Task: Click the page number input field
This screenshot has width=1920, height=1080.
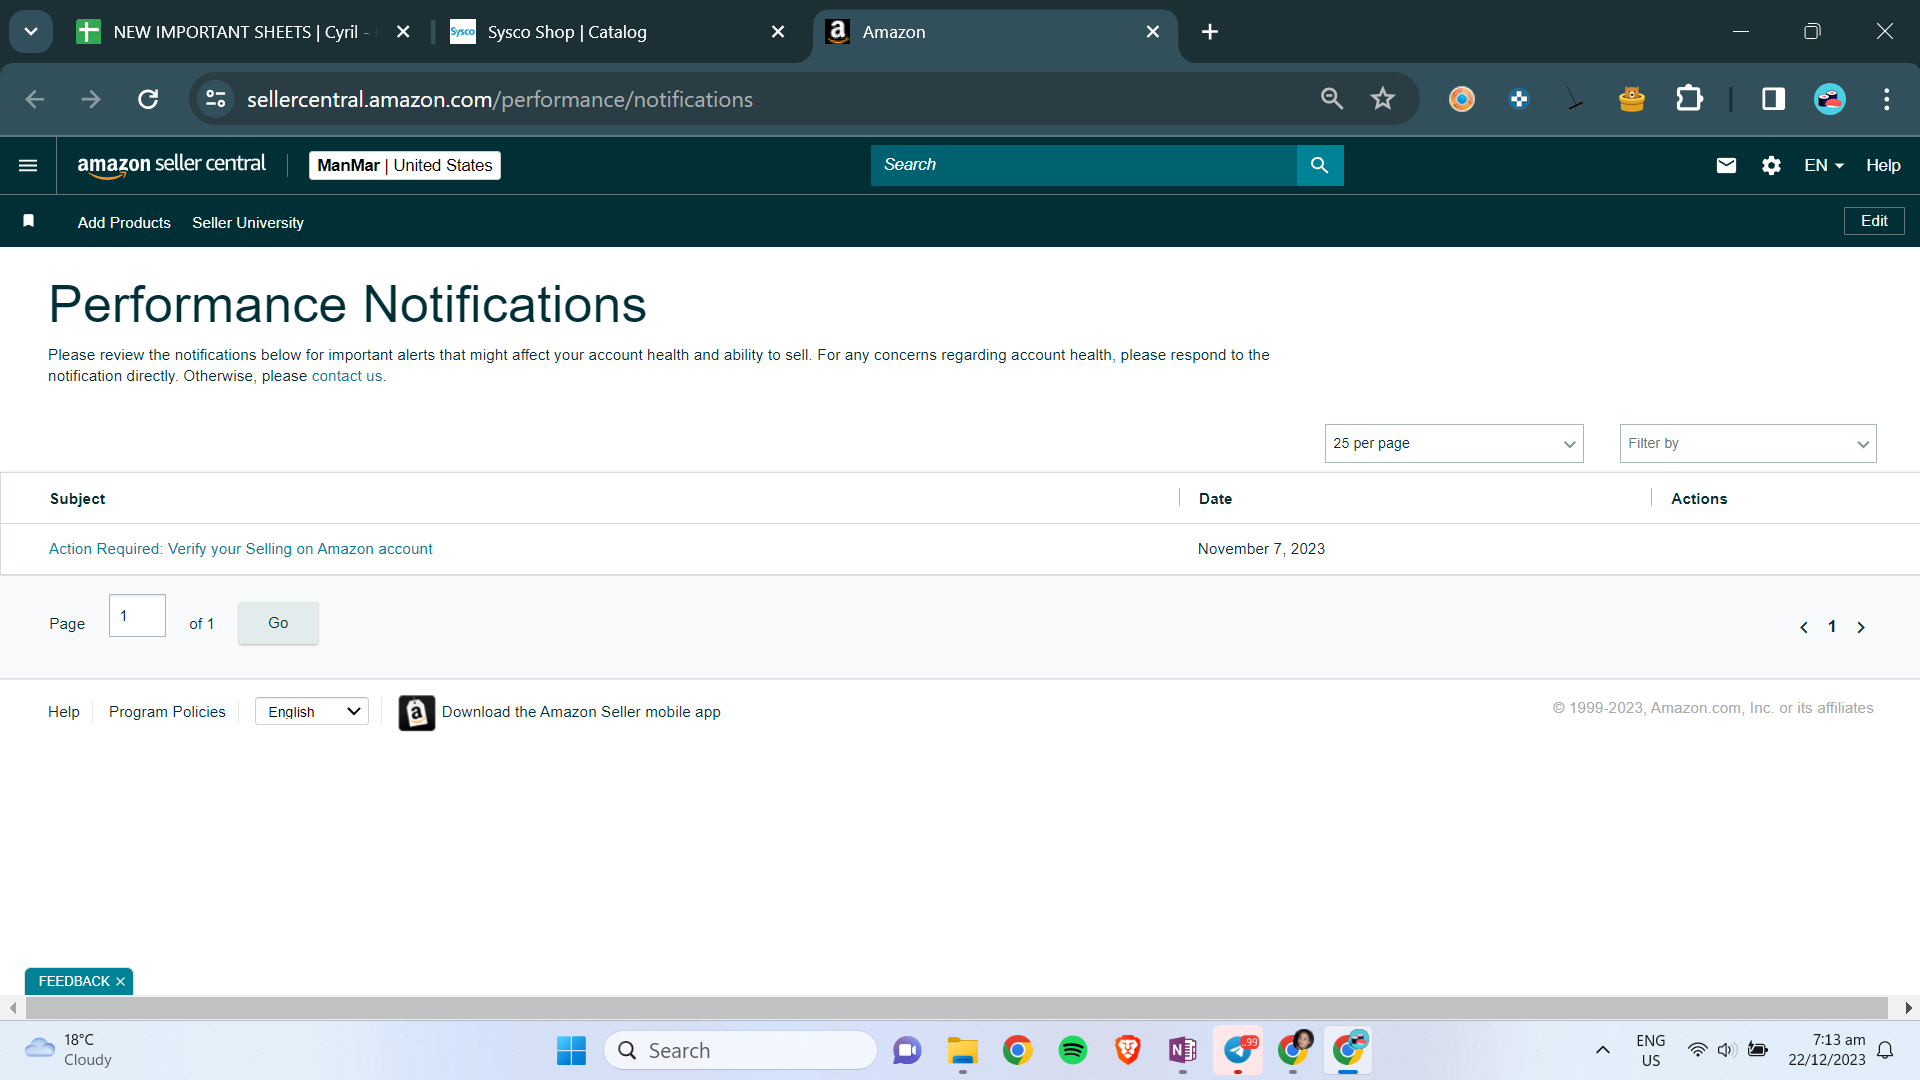Action: point(137,616)
